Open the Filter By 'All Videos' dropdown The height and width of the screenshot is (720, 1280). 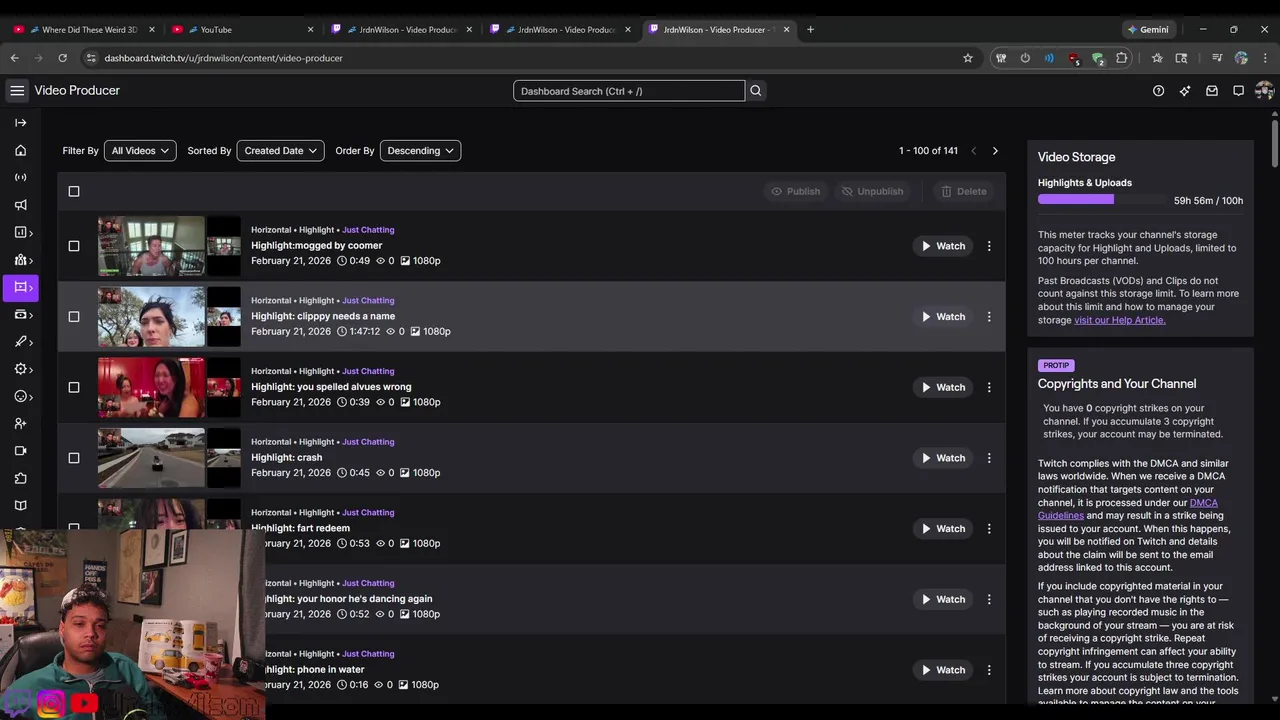point(140,151)
